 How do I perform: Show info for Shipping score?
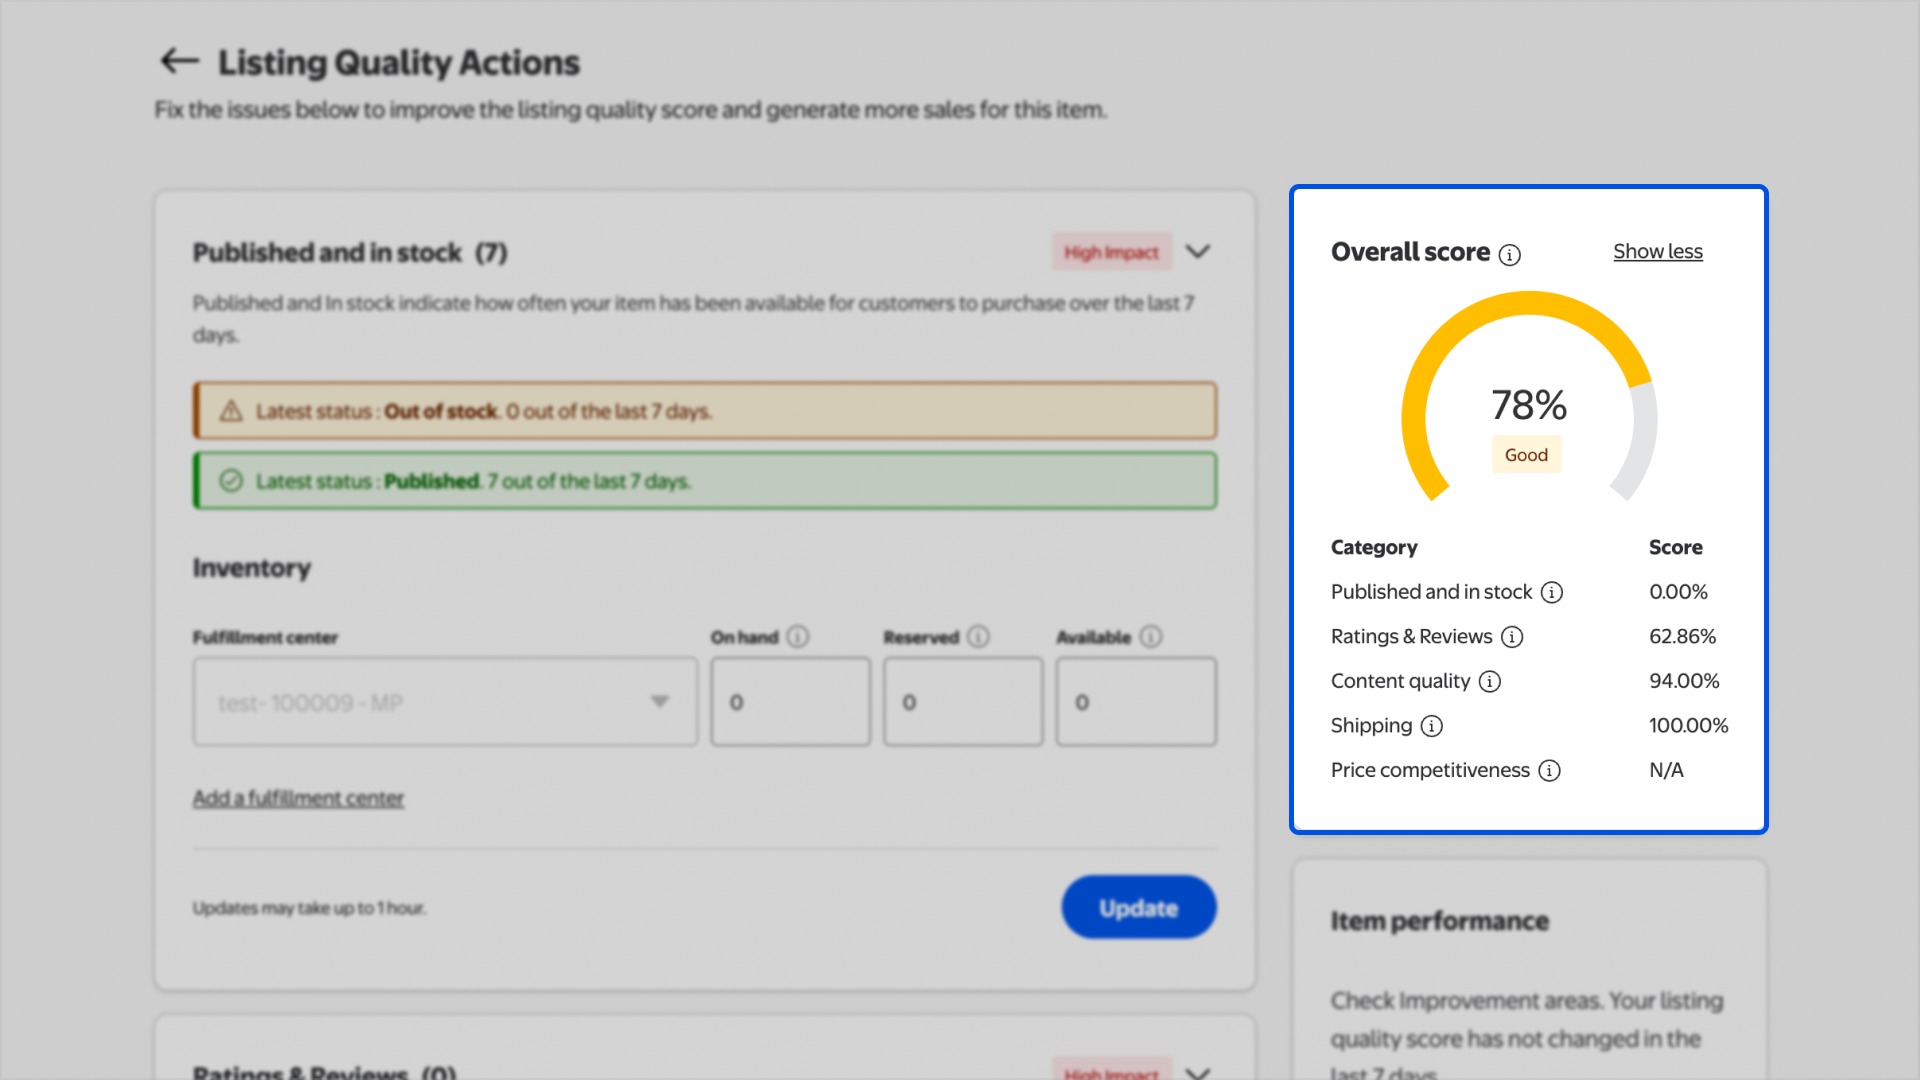coord(1432,726)
